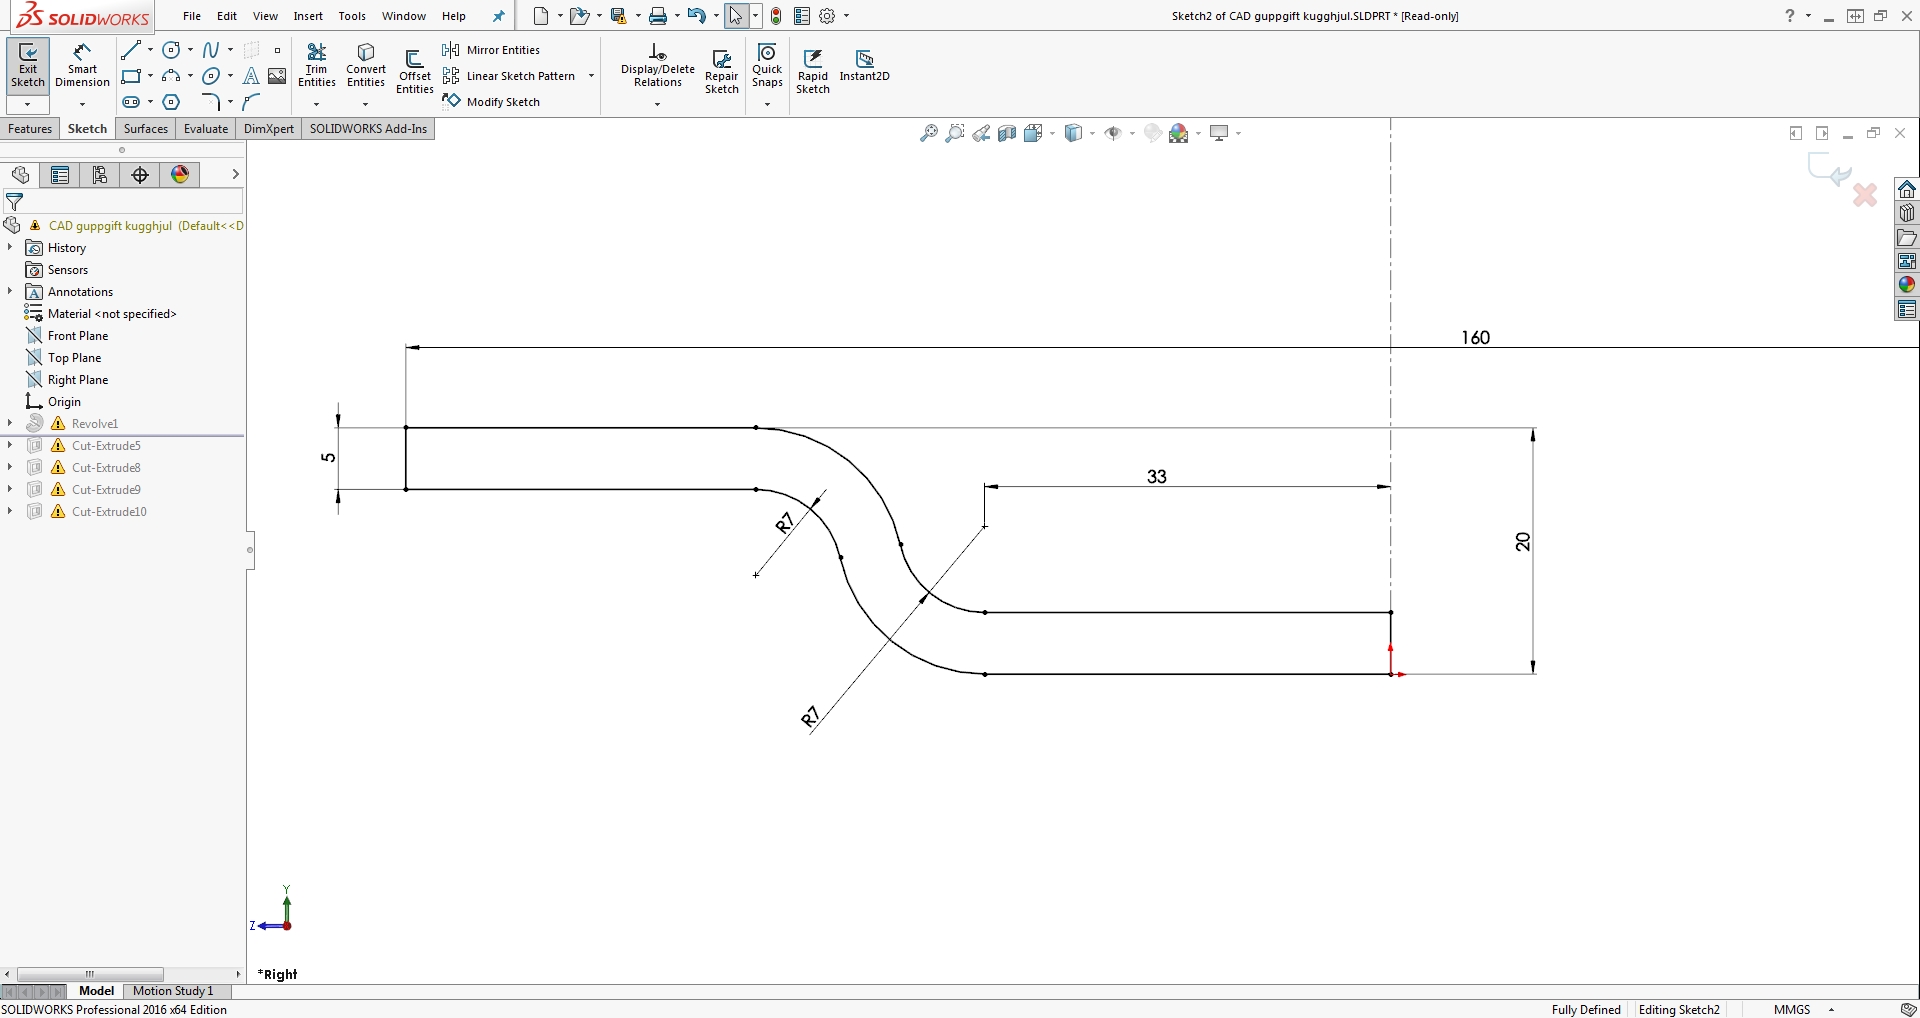
Task: Expand the Cut-Extrude5 feature node
Action: tap(10, 446)
